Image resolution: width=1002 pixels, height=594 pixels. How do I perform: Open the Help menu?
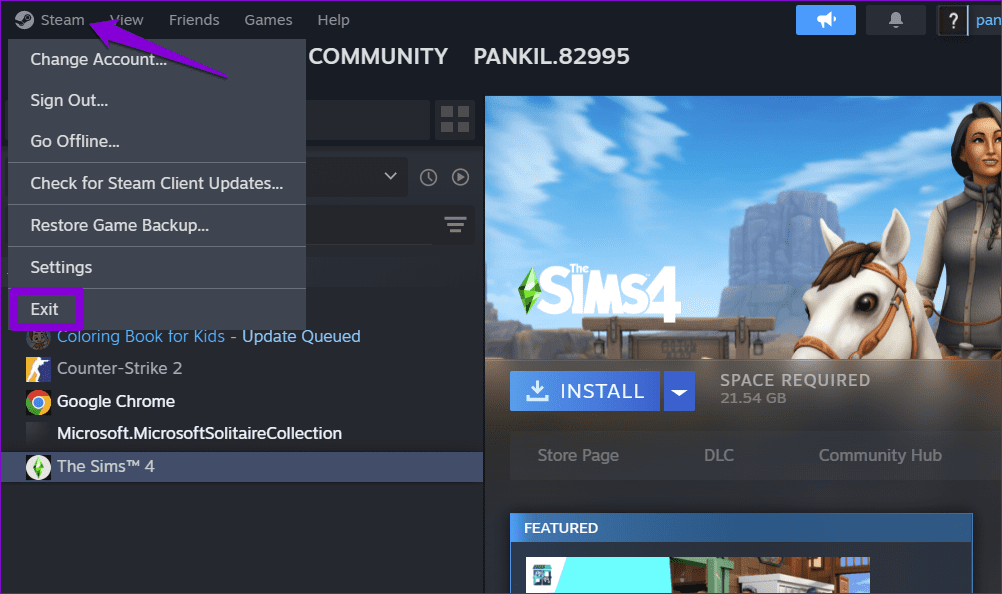(334, 20)
